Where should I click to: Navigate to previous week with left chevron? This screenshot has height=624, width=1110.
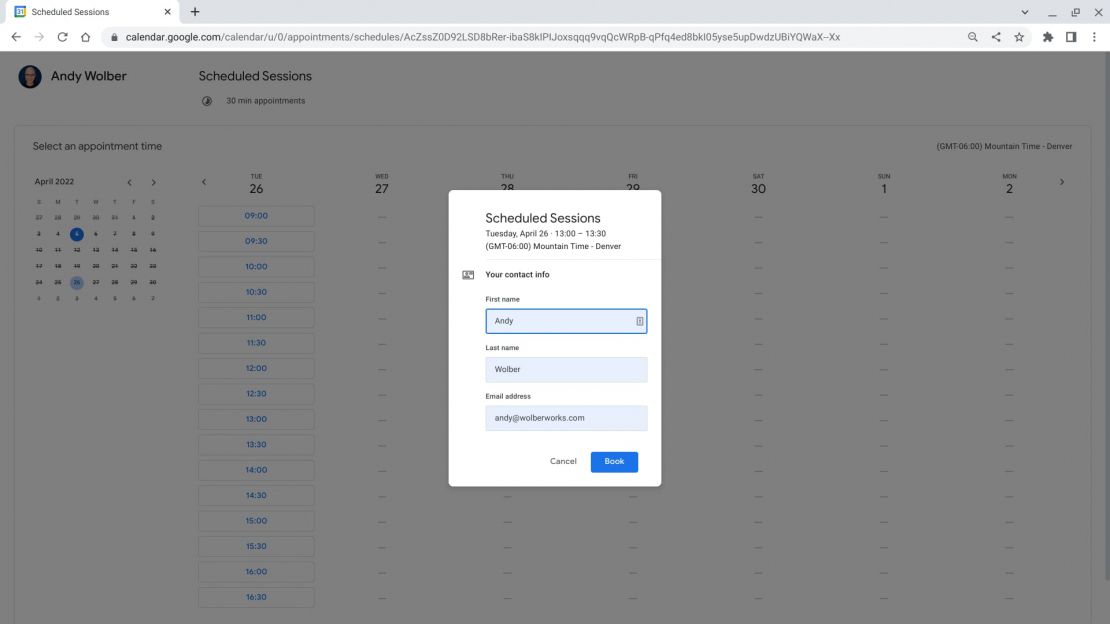[204, 181]
